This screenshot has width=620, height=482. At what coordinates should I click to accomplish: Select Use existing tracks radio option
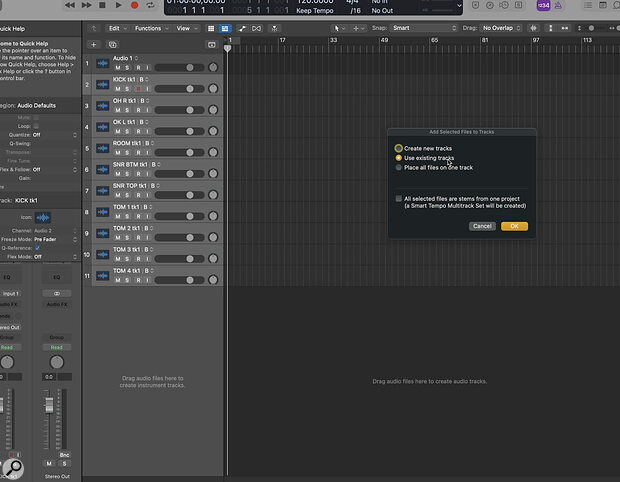399,158
